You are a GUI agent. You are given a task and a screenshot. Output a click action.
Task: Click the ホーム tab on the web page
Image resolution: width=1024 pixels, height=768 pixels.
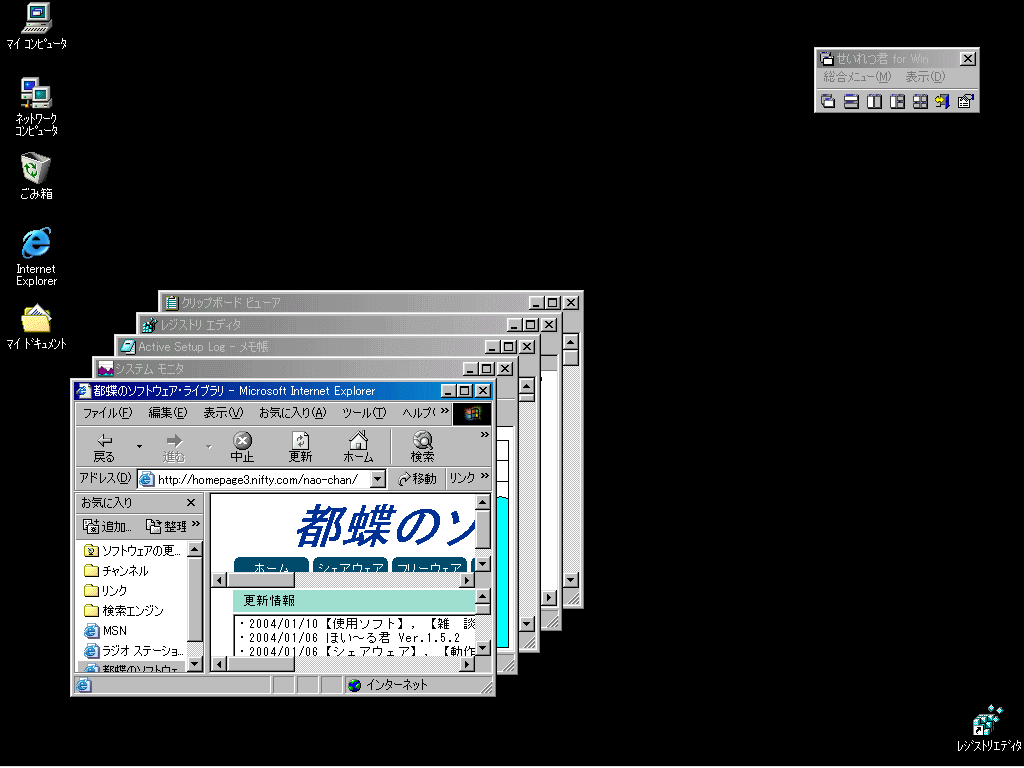[271, 566]
